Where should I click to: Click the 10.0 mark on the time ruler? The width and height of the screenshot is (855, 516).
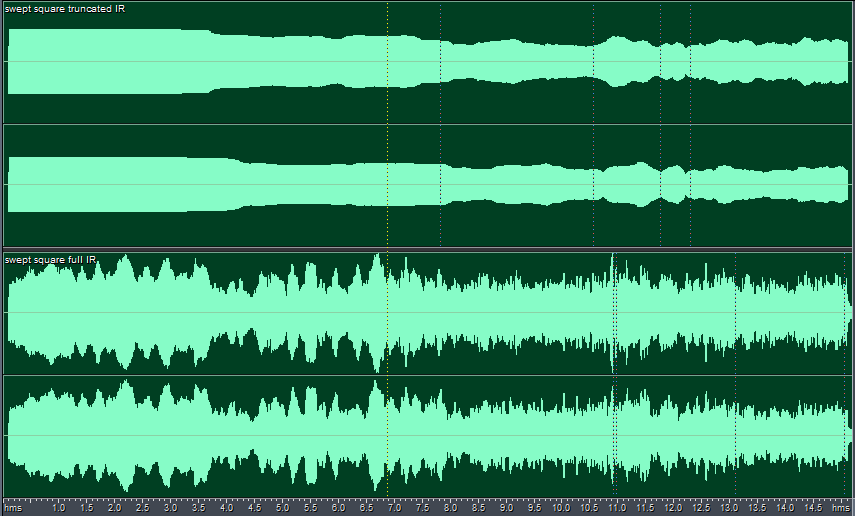click(561, 508)
